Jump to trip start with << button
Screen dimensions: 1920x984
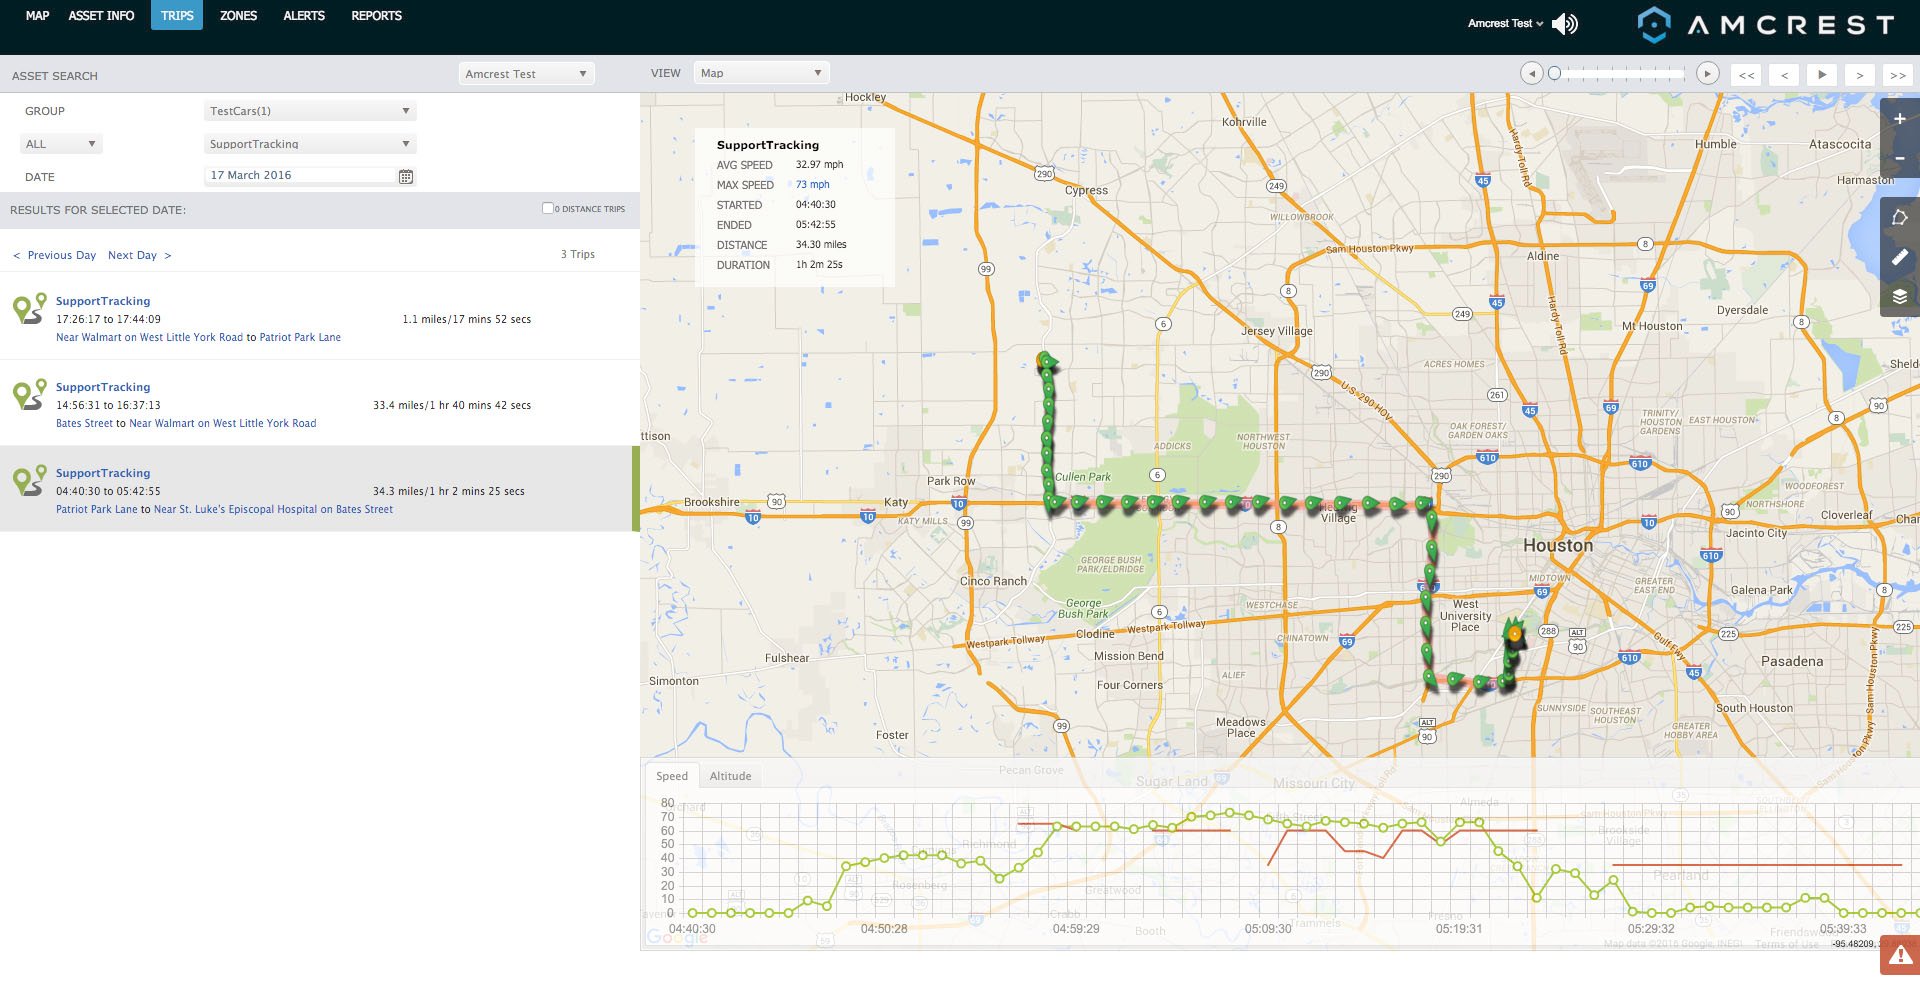(1746, 75)
